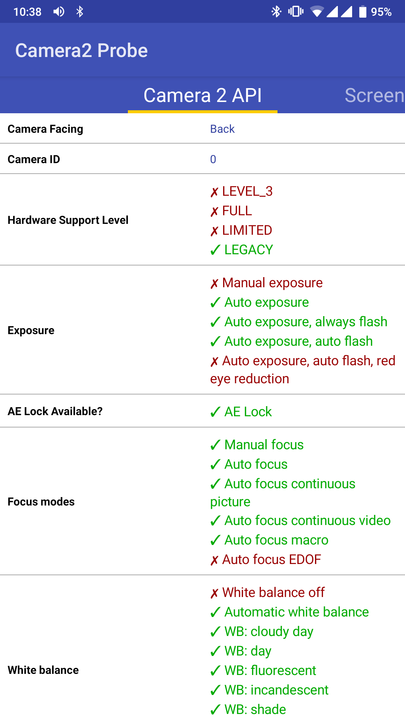
Task: Tap the WB: fluorescent entry
Action: click(263, 670)
